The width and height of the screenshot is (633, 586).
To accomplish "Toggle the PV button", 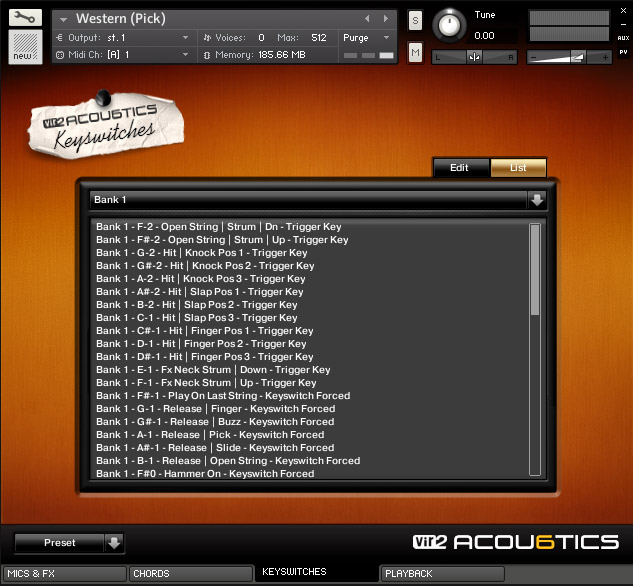I will click(x=623, y=51).
